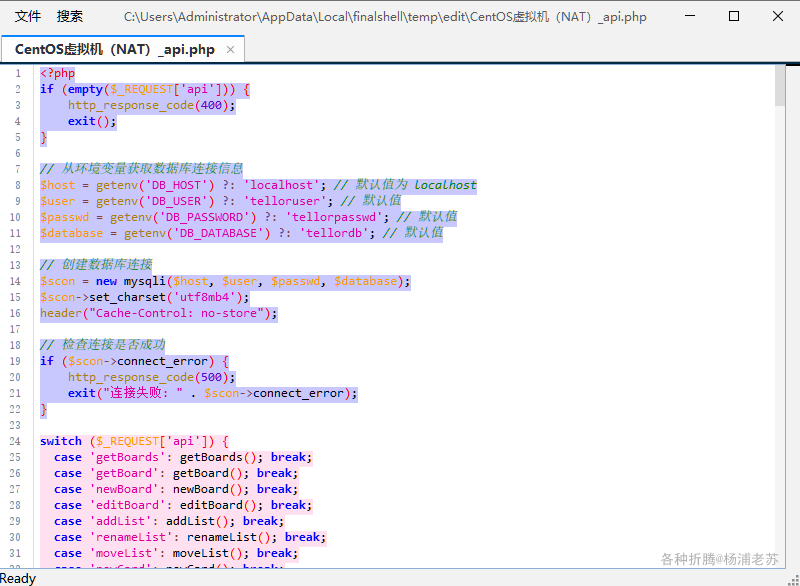The height and width of the screenshot is (586, 800).
Task: Click the comment '检查连接是否成功'
Action: (114, 345)
